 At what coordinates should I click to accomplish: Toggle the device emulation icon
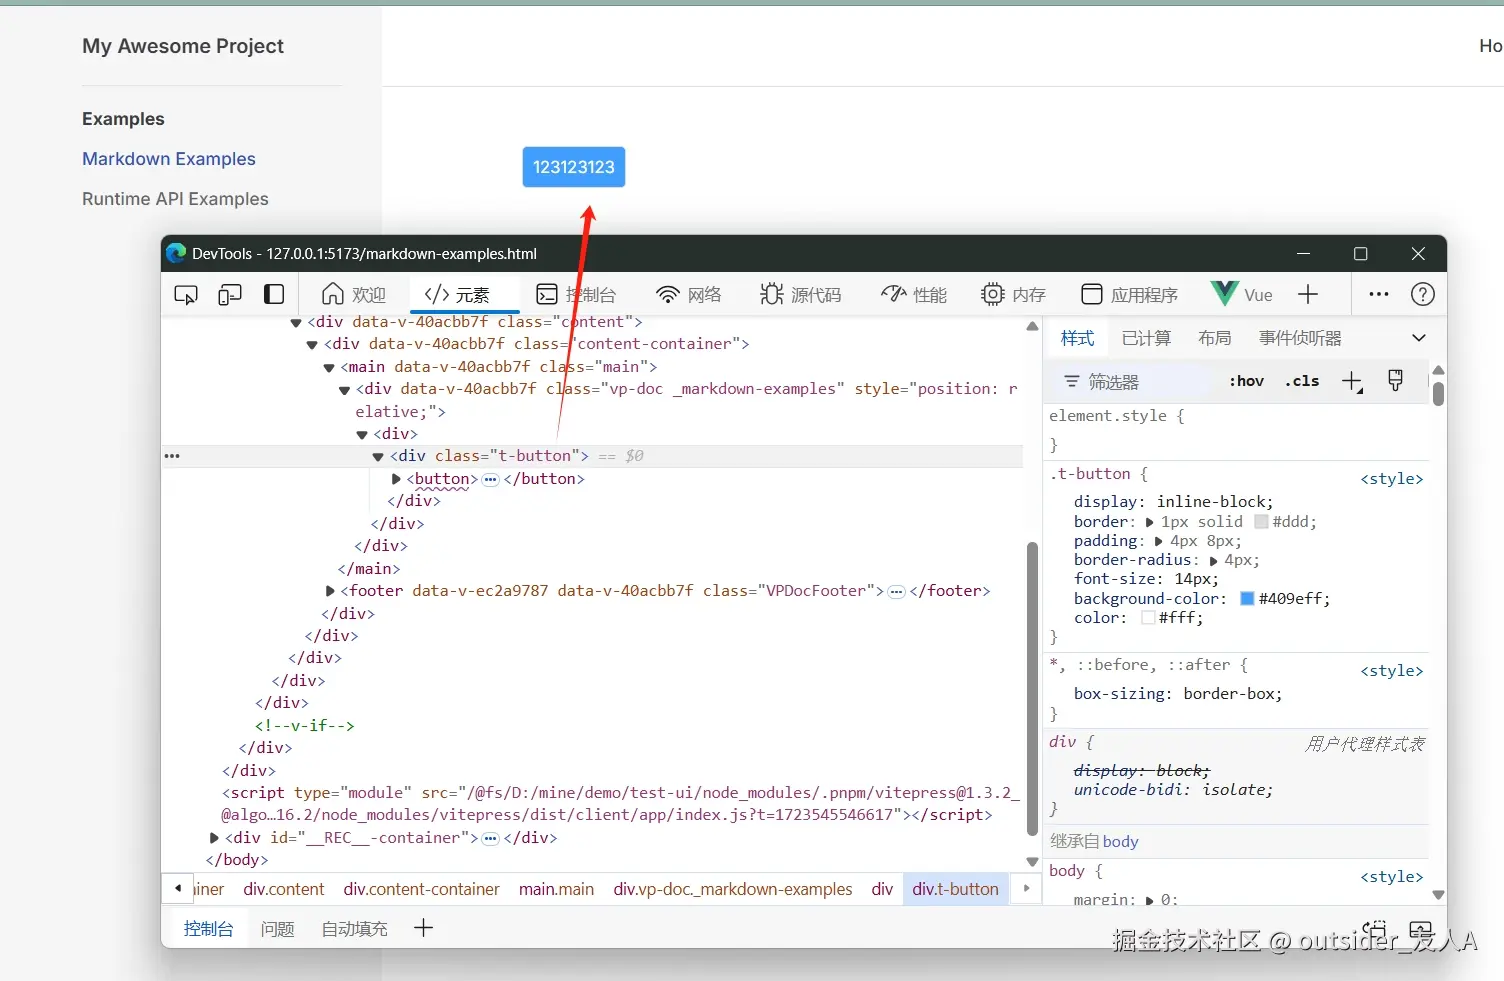230,295
